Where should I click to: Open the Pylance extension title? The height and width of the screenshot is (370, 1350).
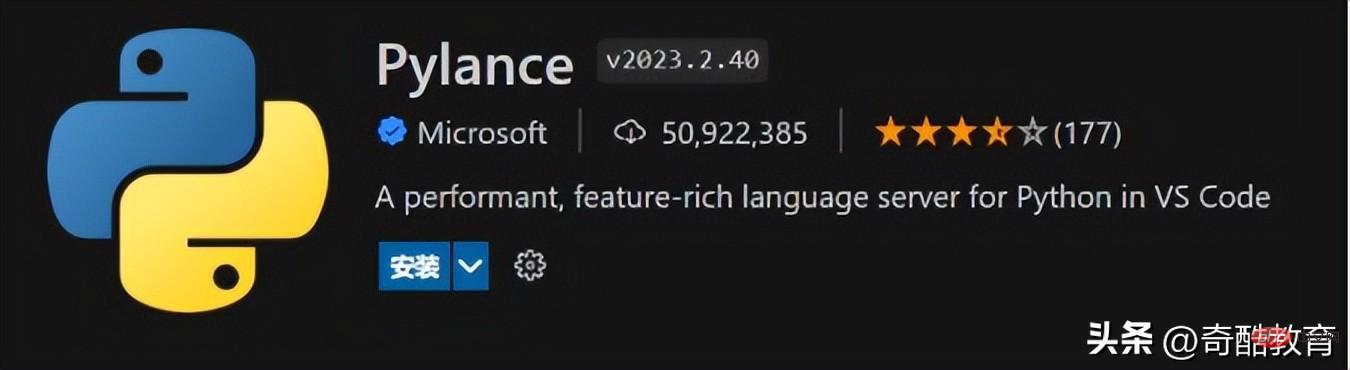tap(474, 66)
